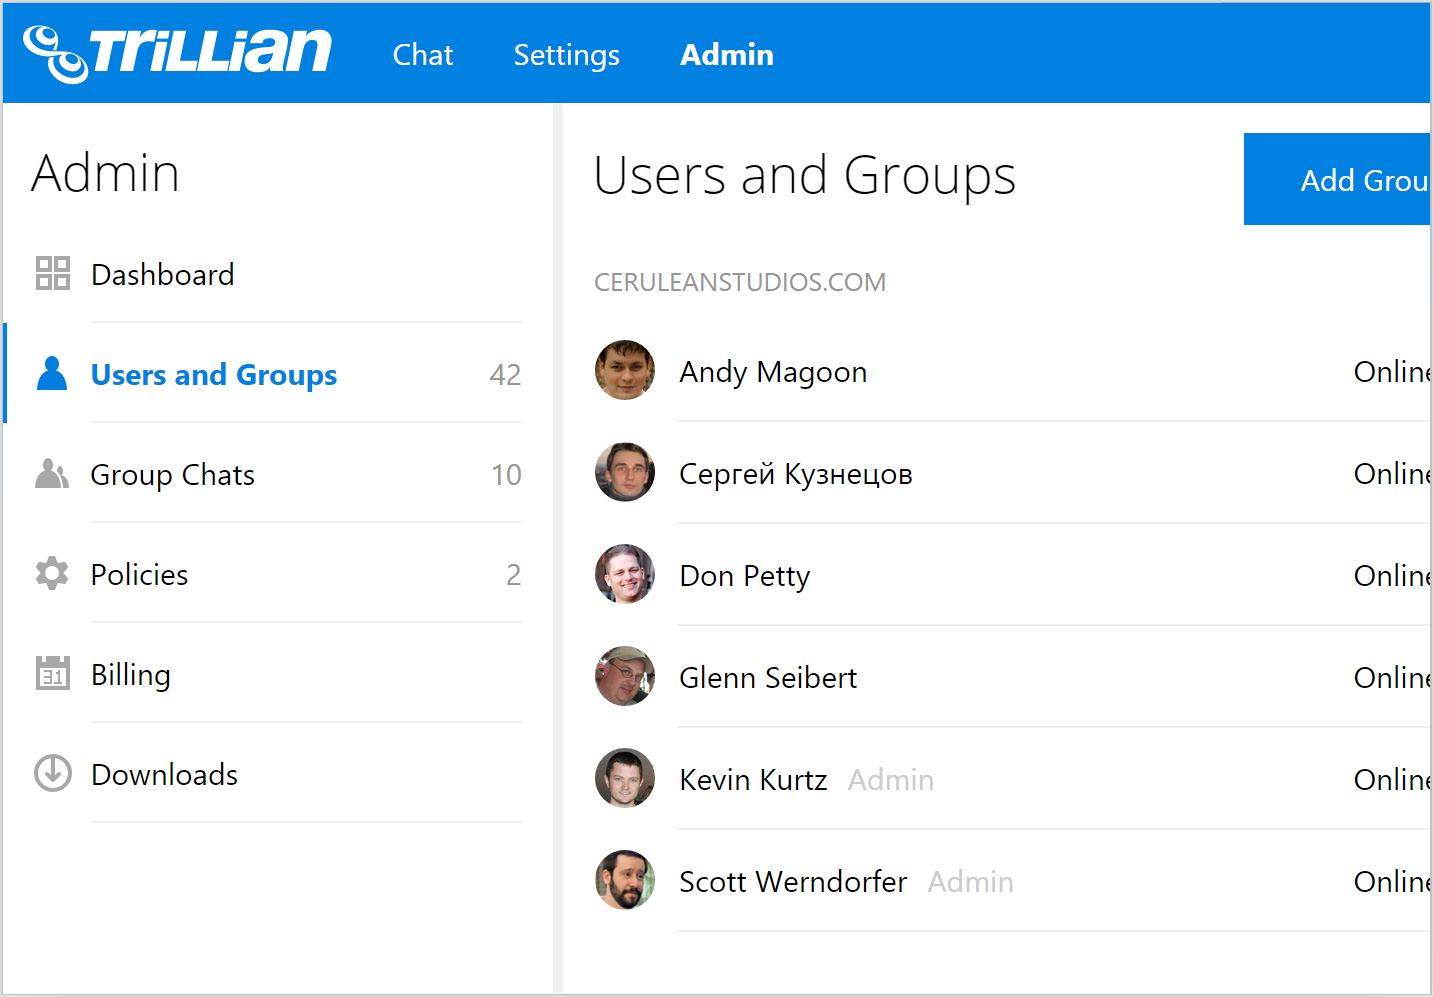This screenshot has height=997, width=1433.
Task: Click the CERULEANSTUDIOS.COM domain heading
Action: pos(740,282)
